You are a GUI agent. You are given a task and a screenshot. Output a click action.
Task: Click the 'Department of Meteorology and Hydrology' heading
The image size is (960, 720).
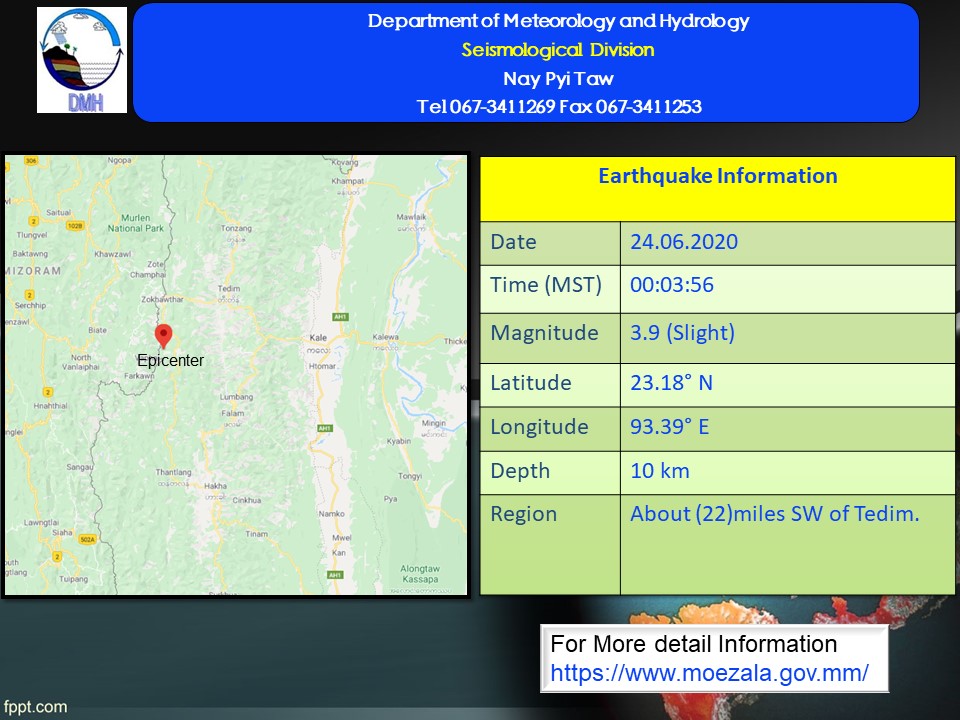[558, 21]
